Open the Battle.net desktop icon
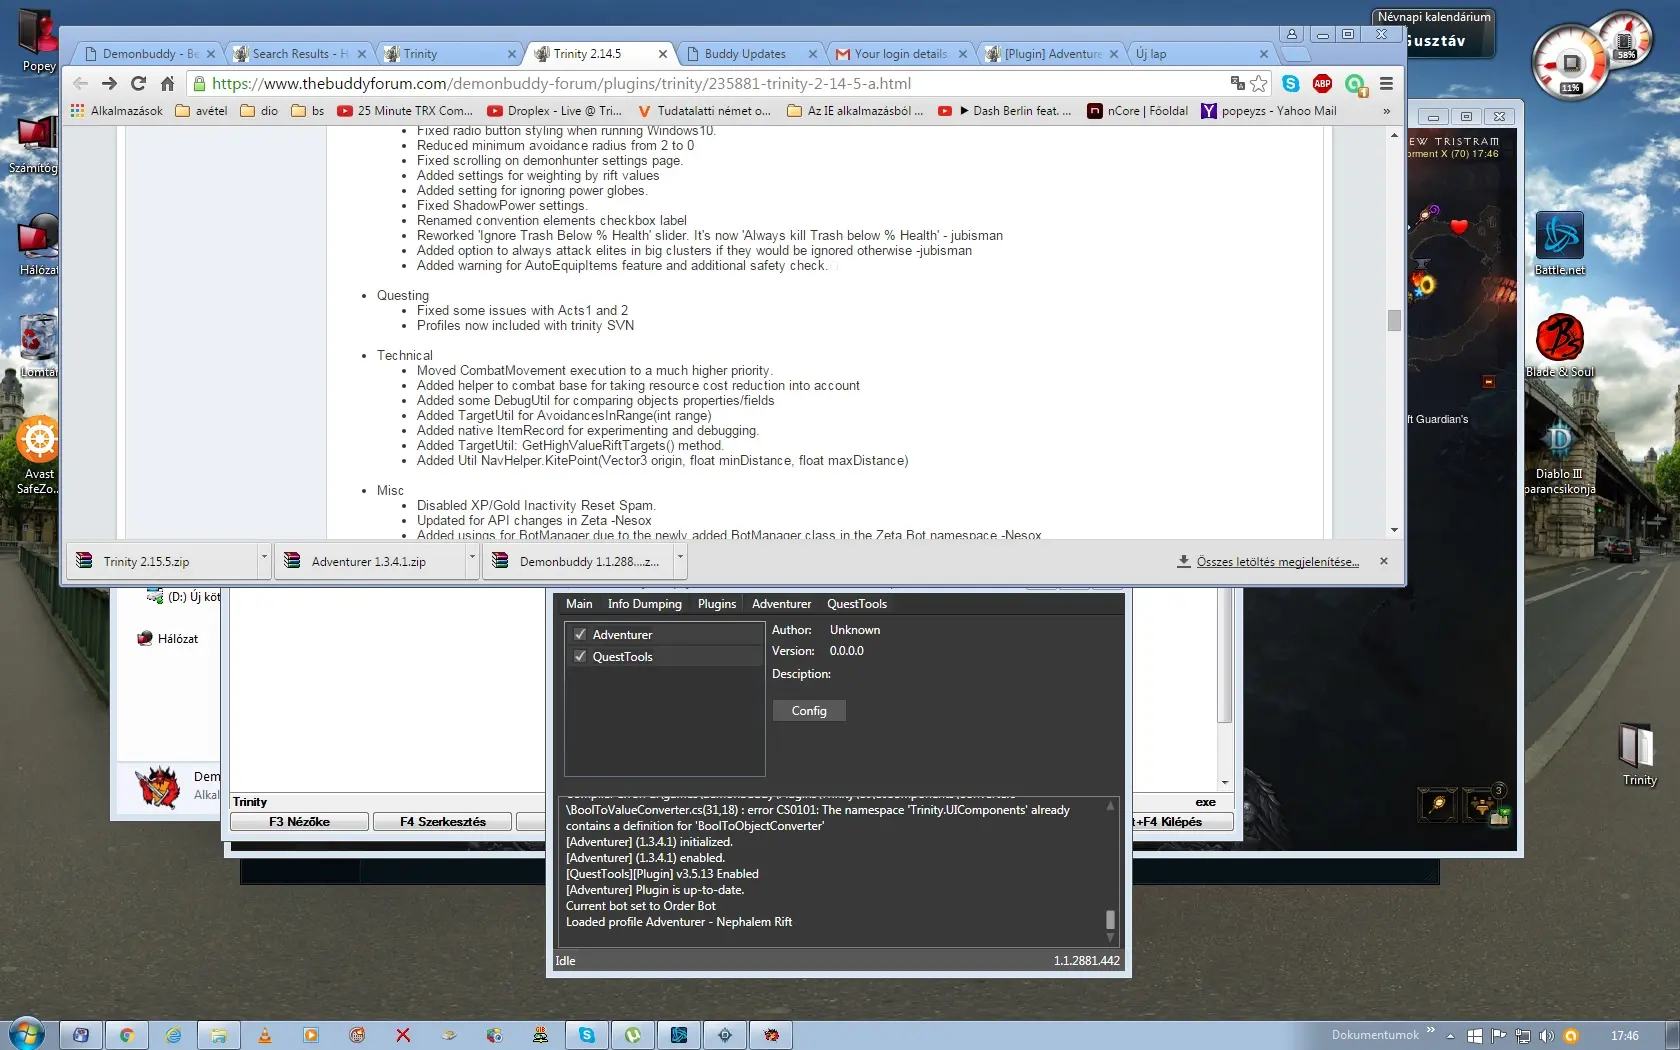1680x1050 pixels. point(1560,243)
